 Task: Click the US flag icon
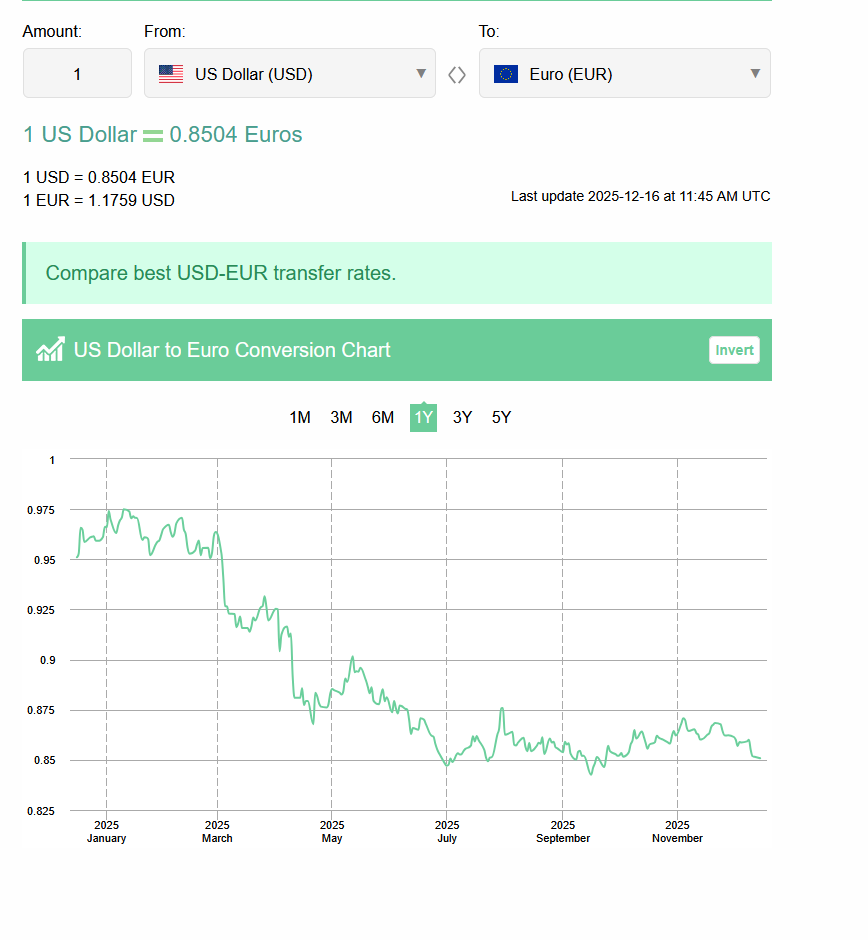[171, 74]
